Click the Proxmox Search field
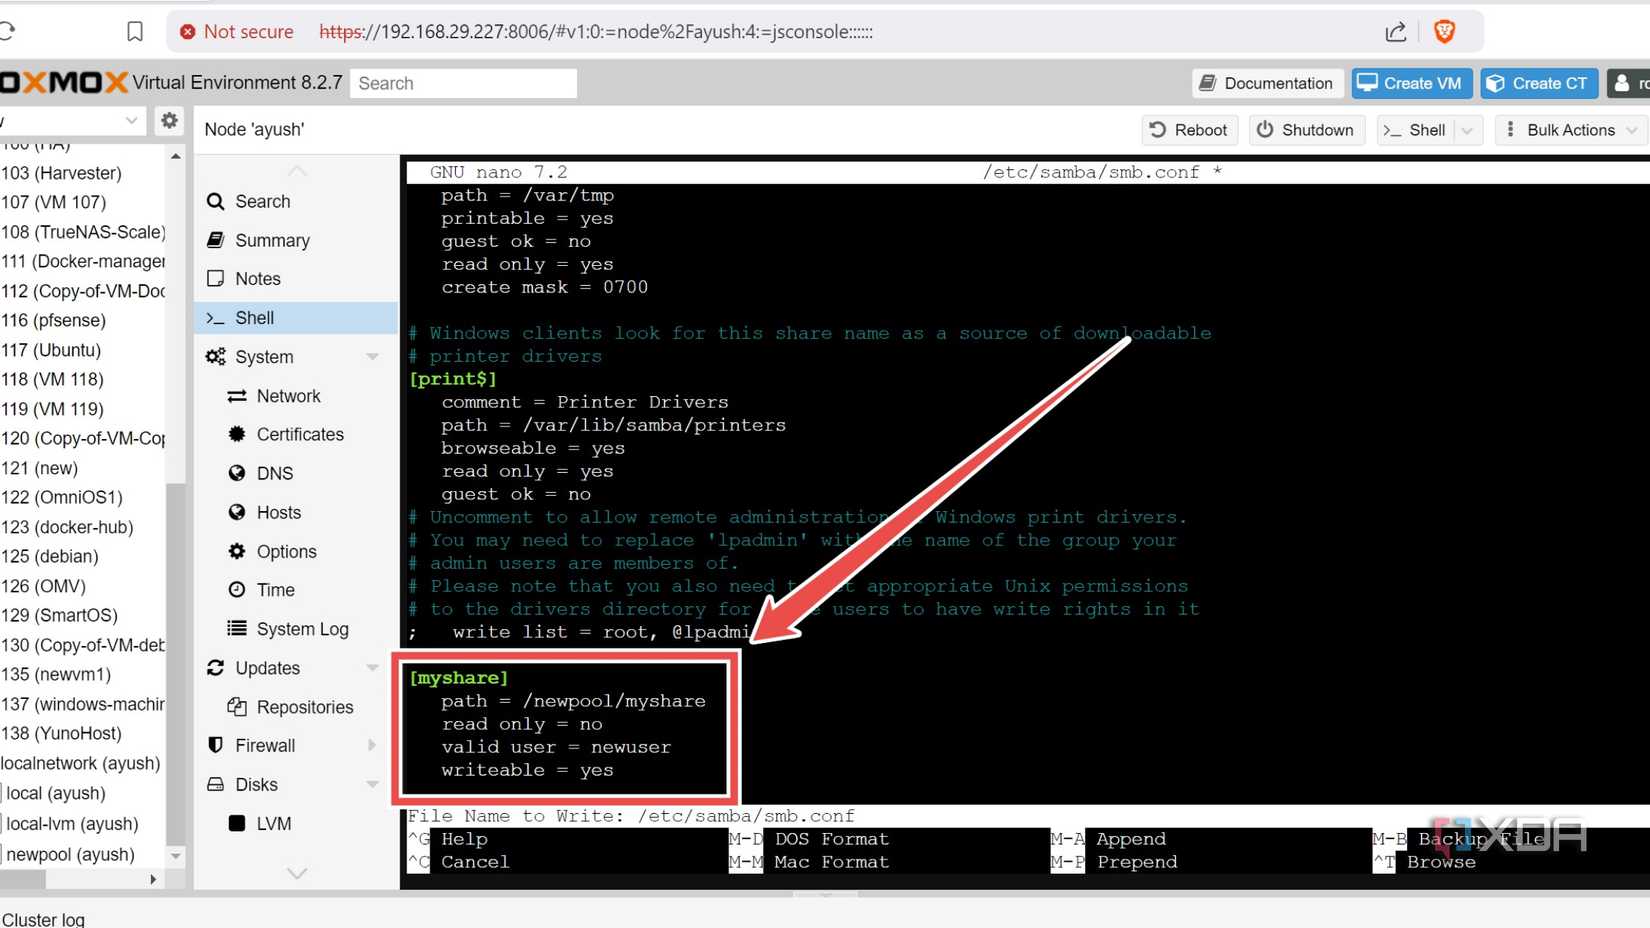 pos(464,83)
